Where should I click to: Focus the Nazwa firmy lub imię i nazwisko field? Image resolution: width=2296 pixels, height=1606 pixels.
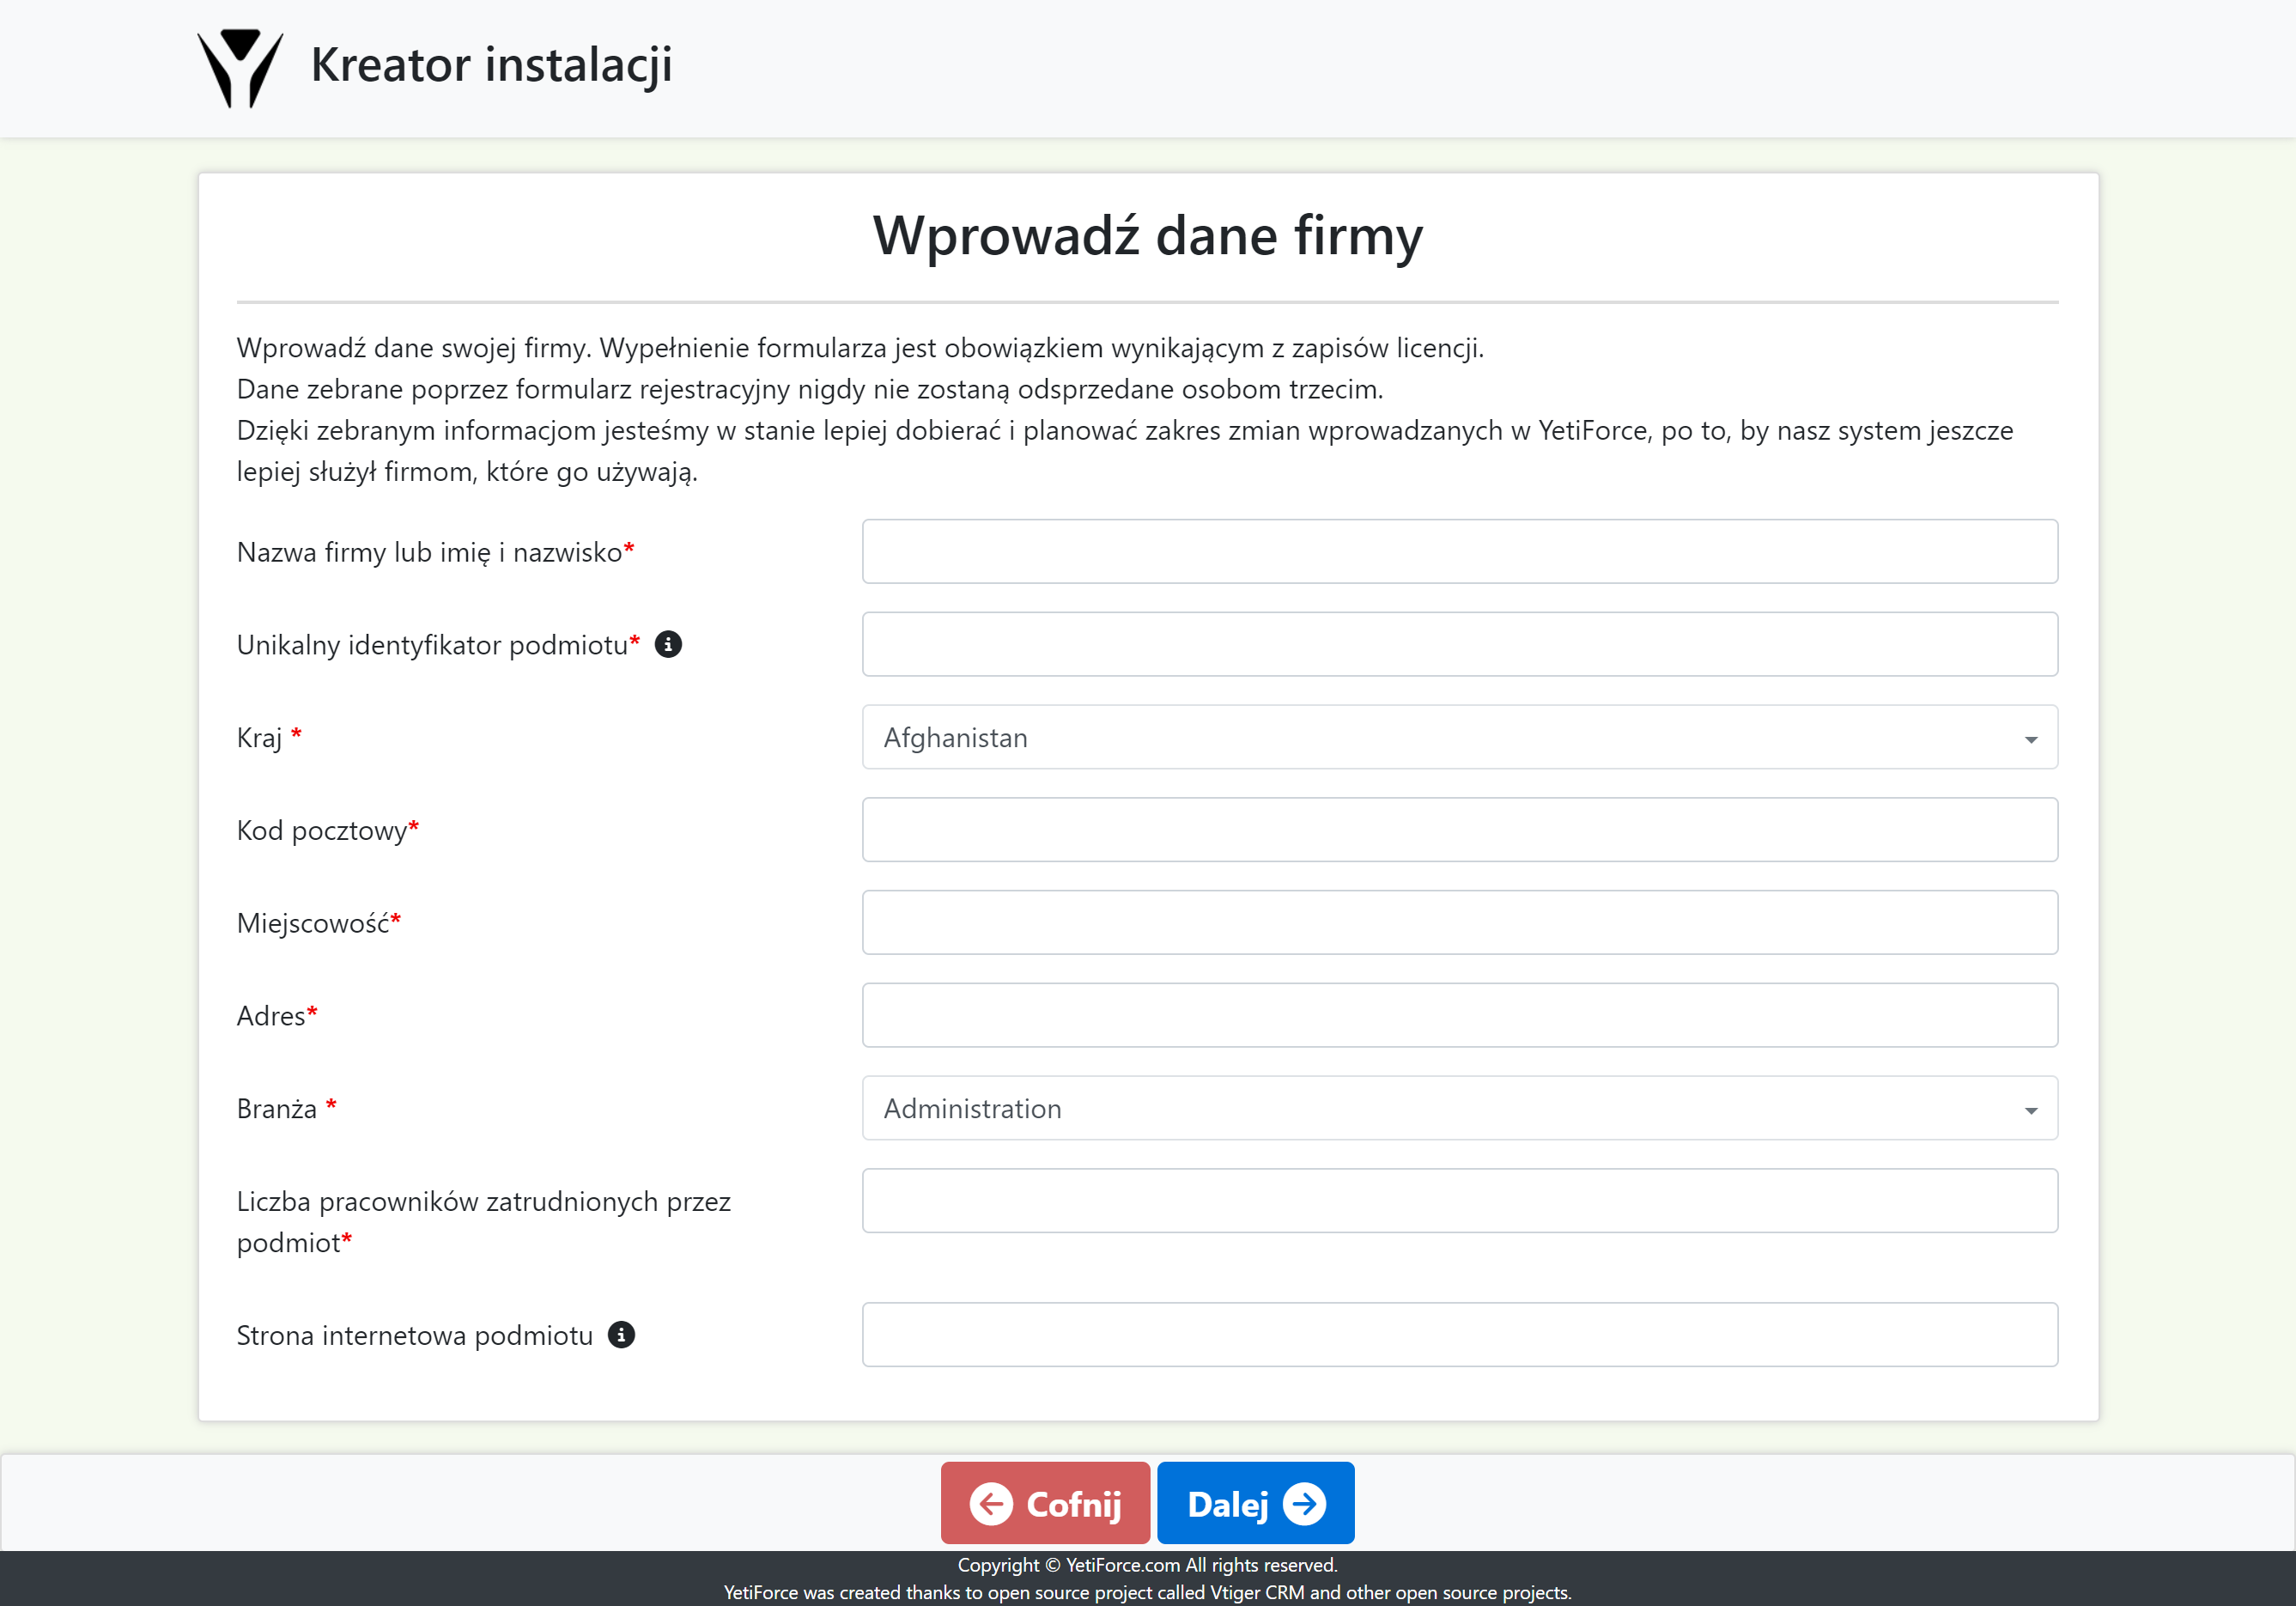[x=1460, y=551]
